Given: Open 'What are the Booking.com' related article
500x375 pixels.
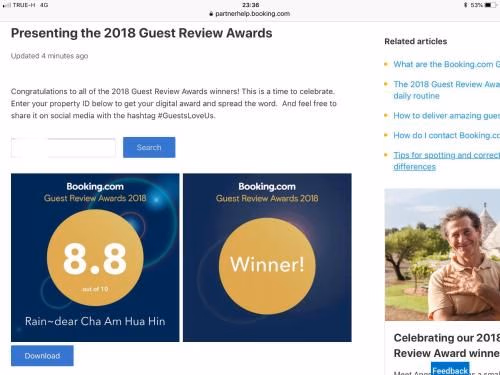Looking at the screenshot, I should pos(446,64).
